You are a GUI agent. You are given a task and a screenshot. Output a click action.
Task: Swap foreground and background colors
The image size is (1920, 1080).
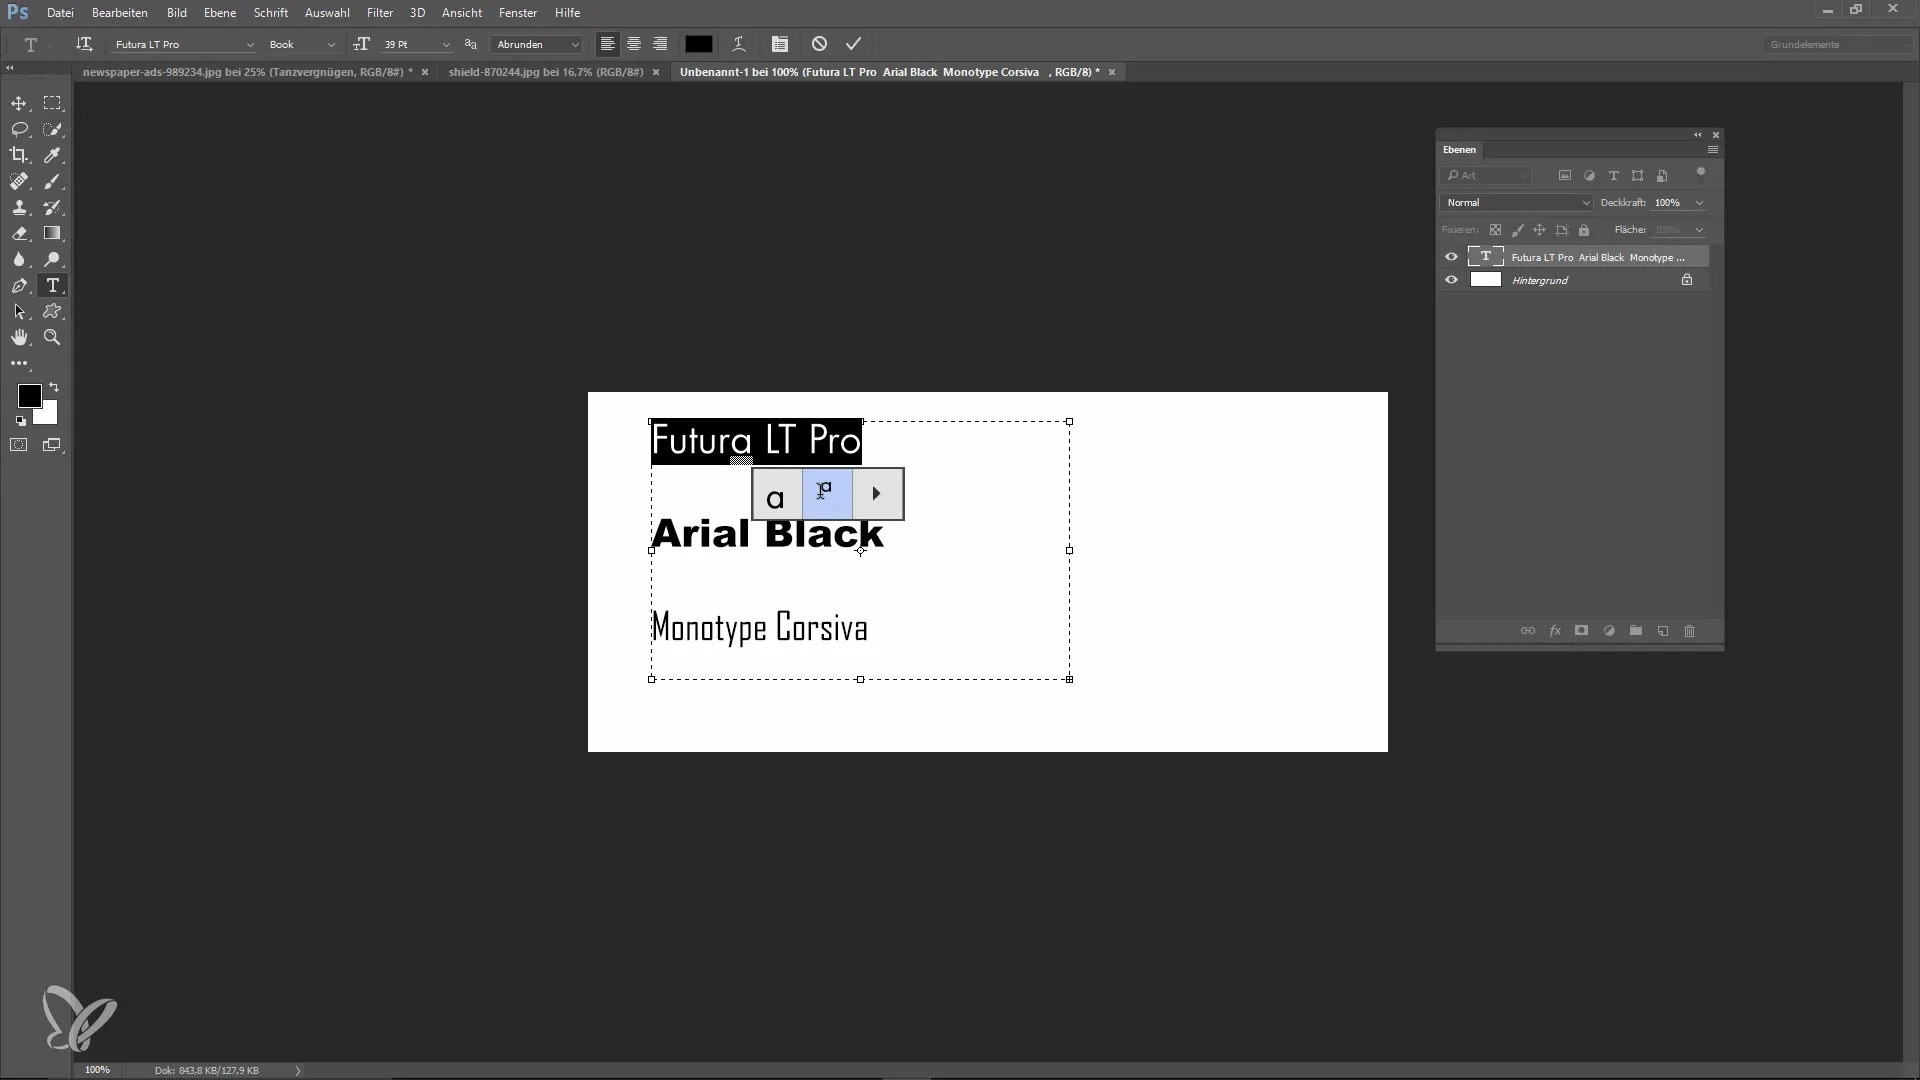click(x=54, y=387)
